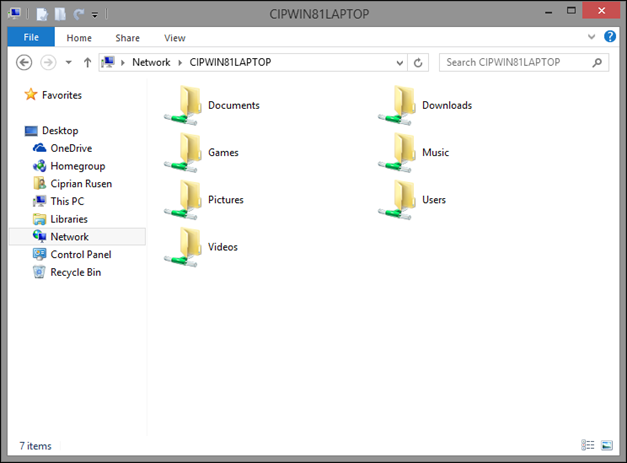Open the File menu tab
This screenshot has width=627, height=463.
tap(31, 37)
